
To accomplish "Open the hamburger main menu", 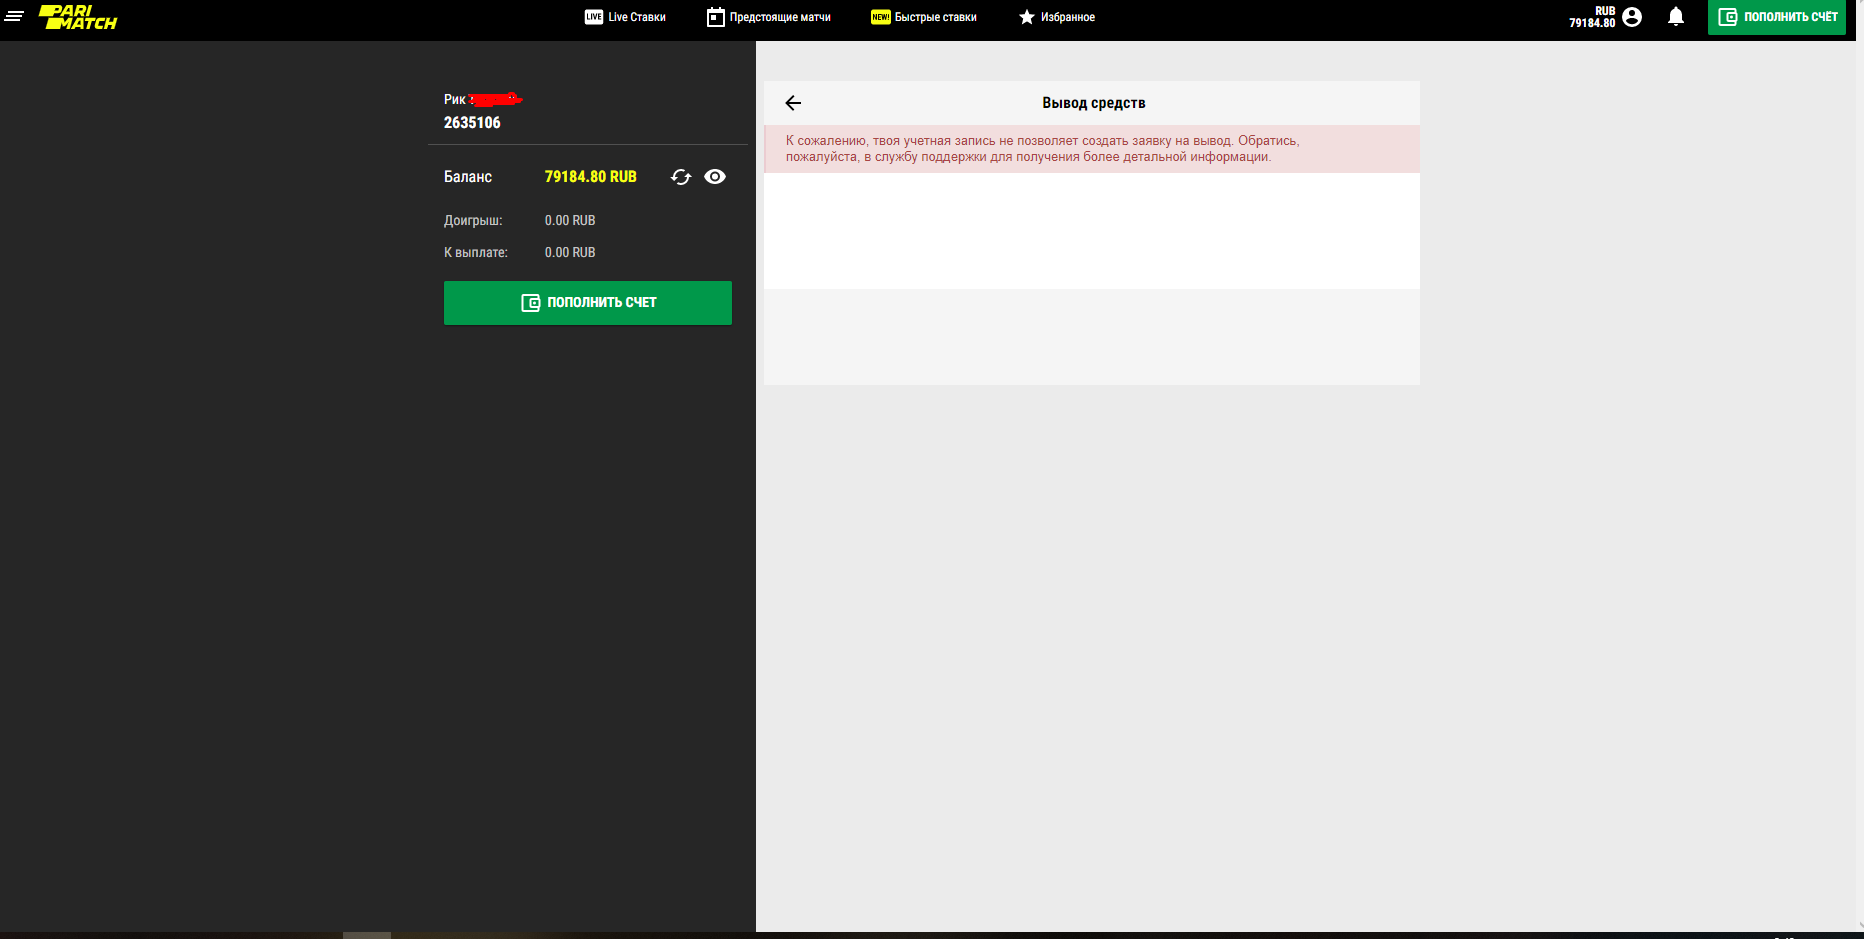I will point(14,17).
